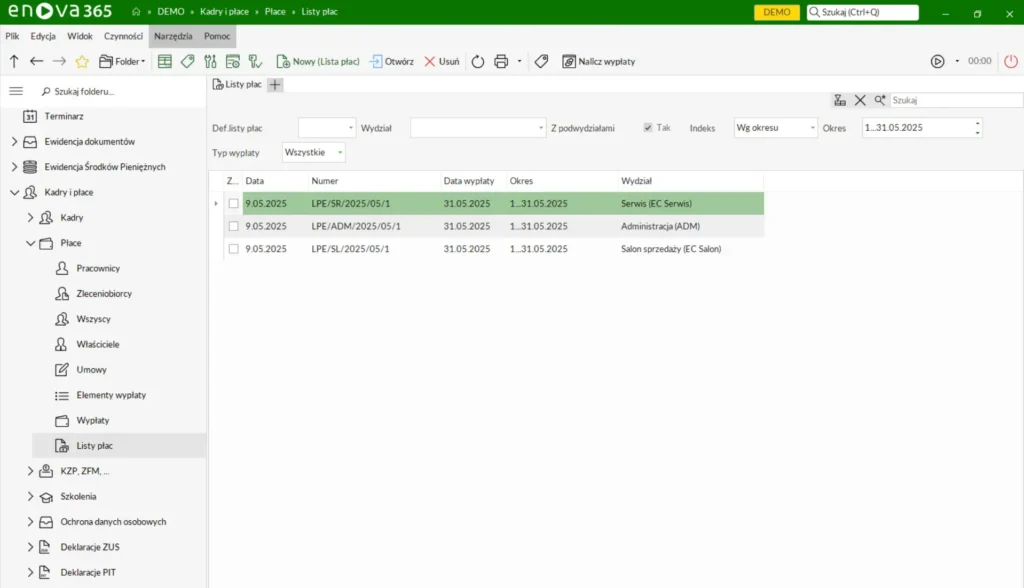Click Nowy (Lista płac) button
The image size is (1024, 588).
[318, 61]
